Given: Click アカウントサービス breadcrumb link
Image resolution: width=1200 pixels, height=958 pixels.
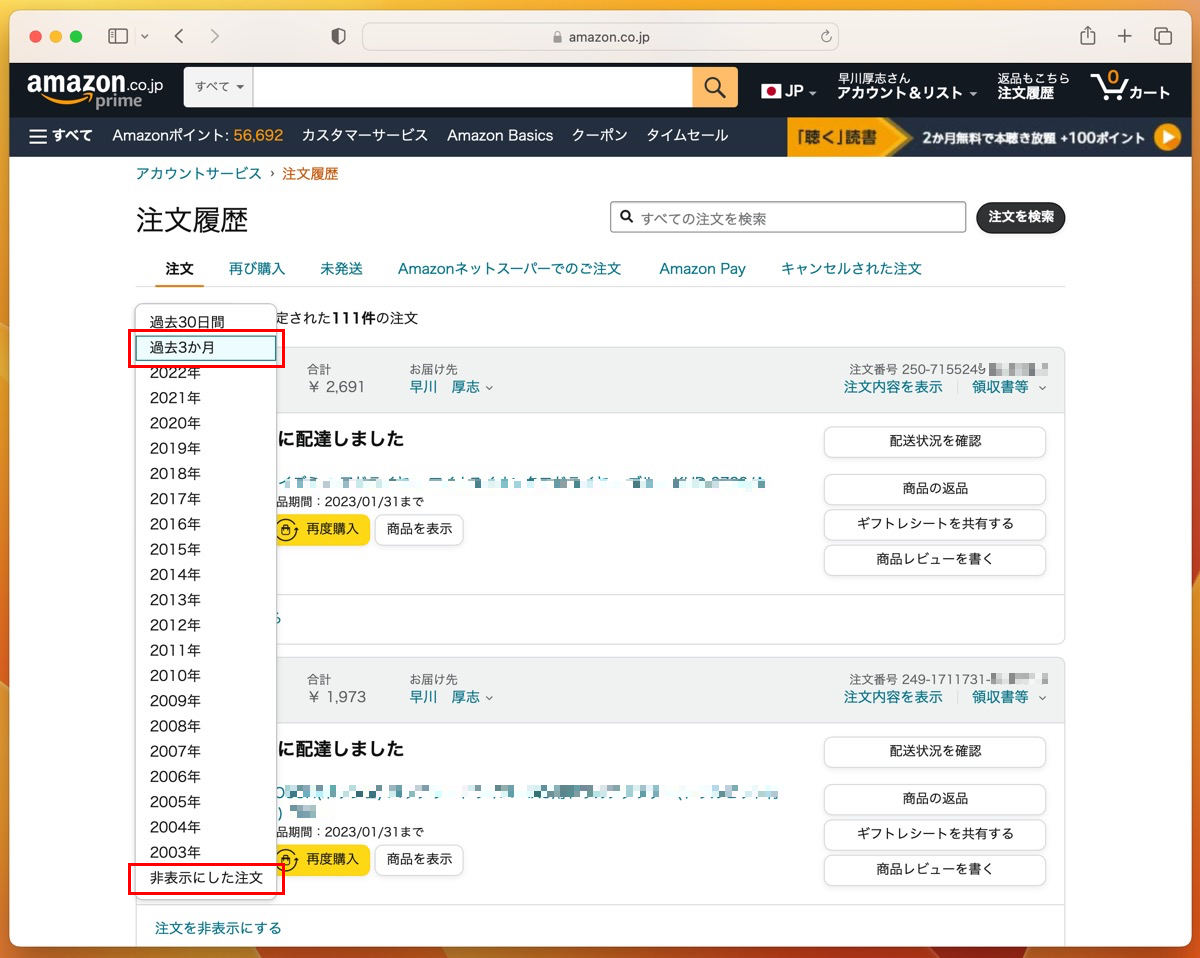Looking at the screenshot, I should 199,174.
